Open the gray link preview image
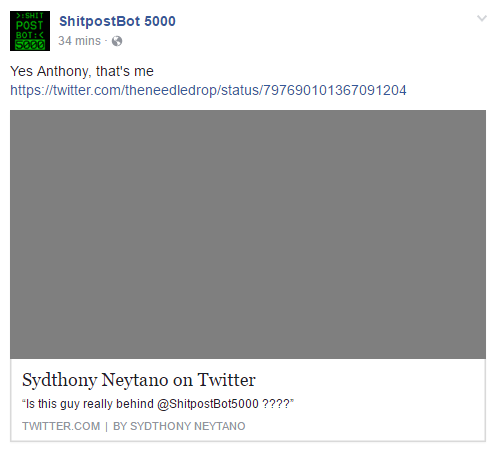This screenshot has width=497, height=455. click(248, 234)
